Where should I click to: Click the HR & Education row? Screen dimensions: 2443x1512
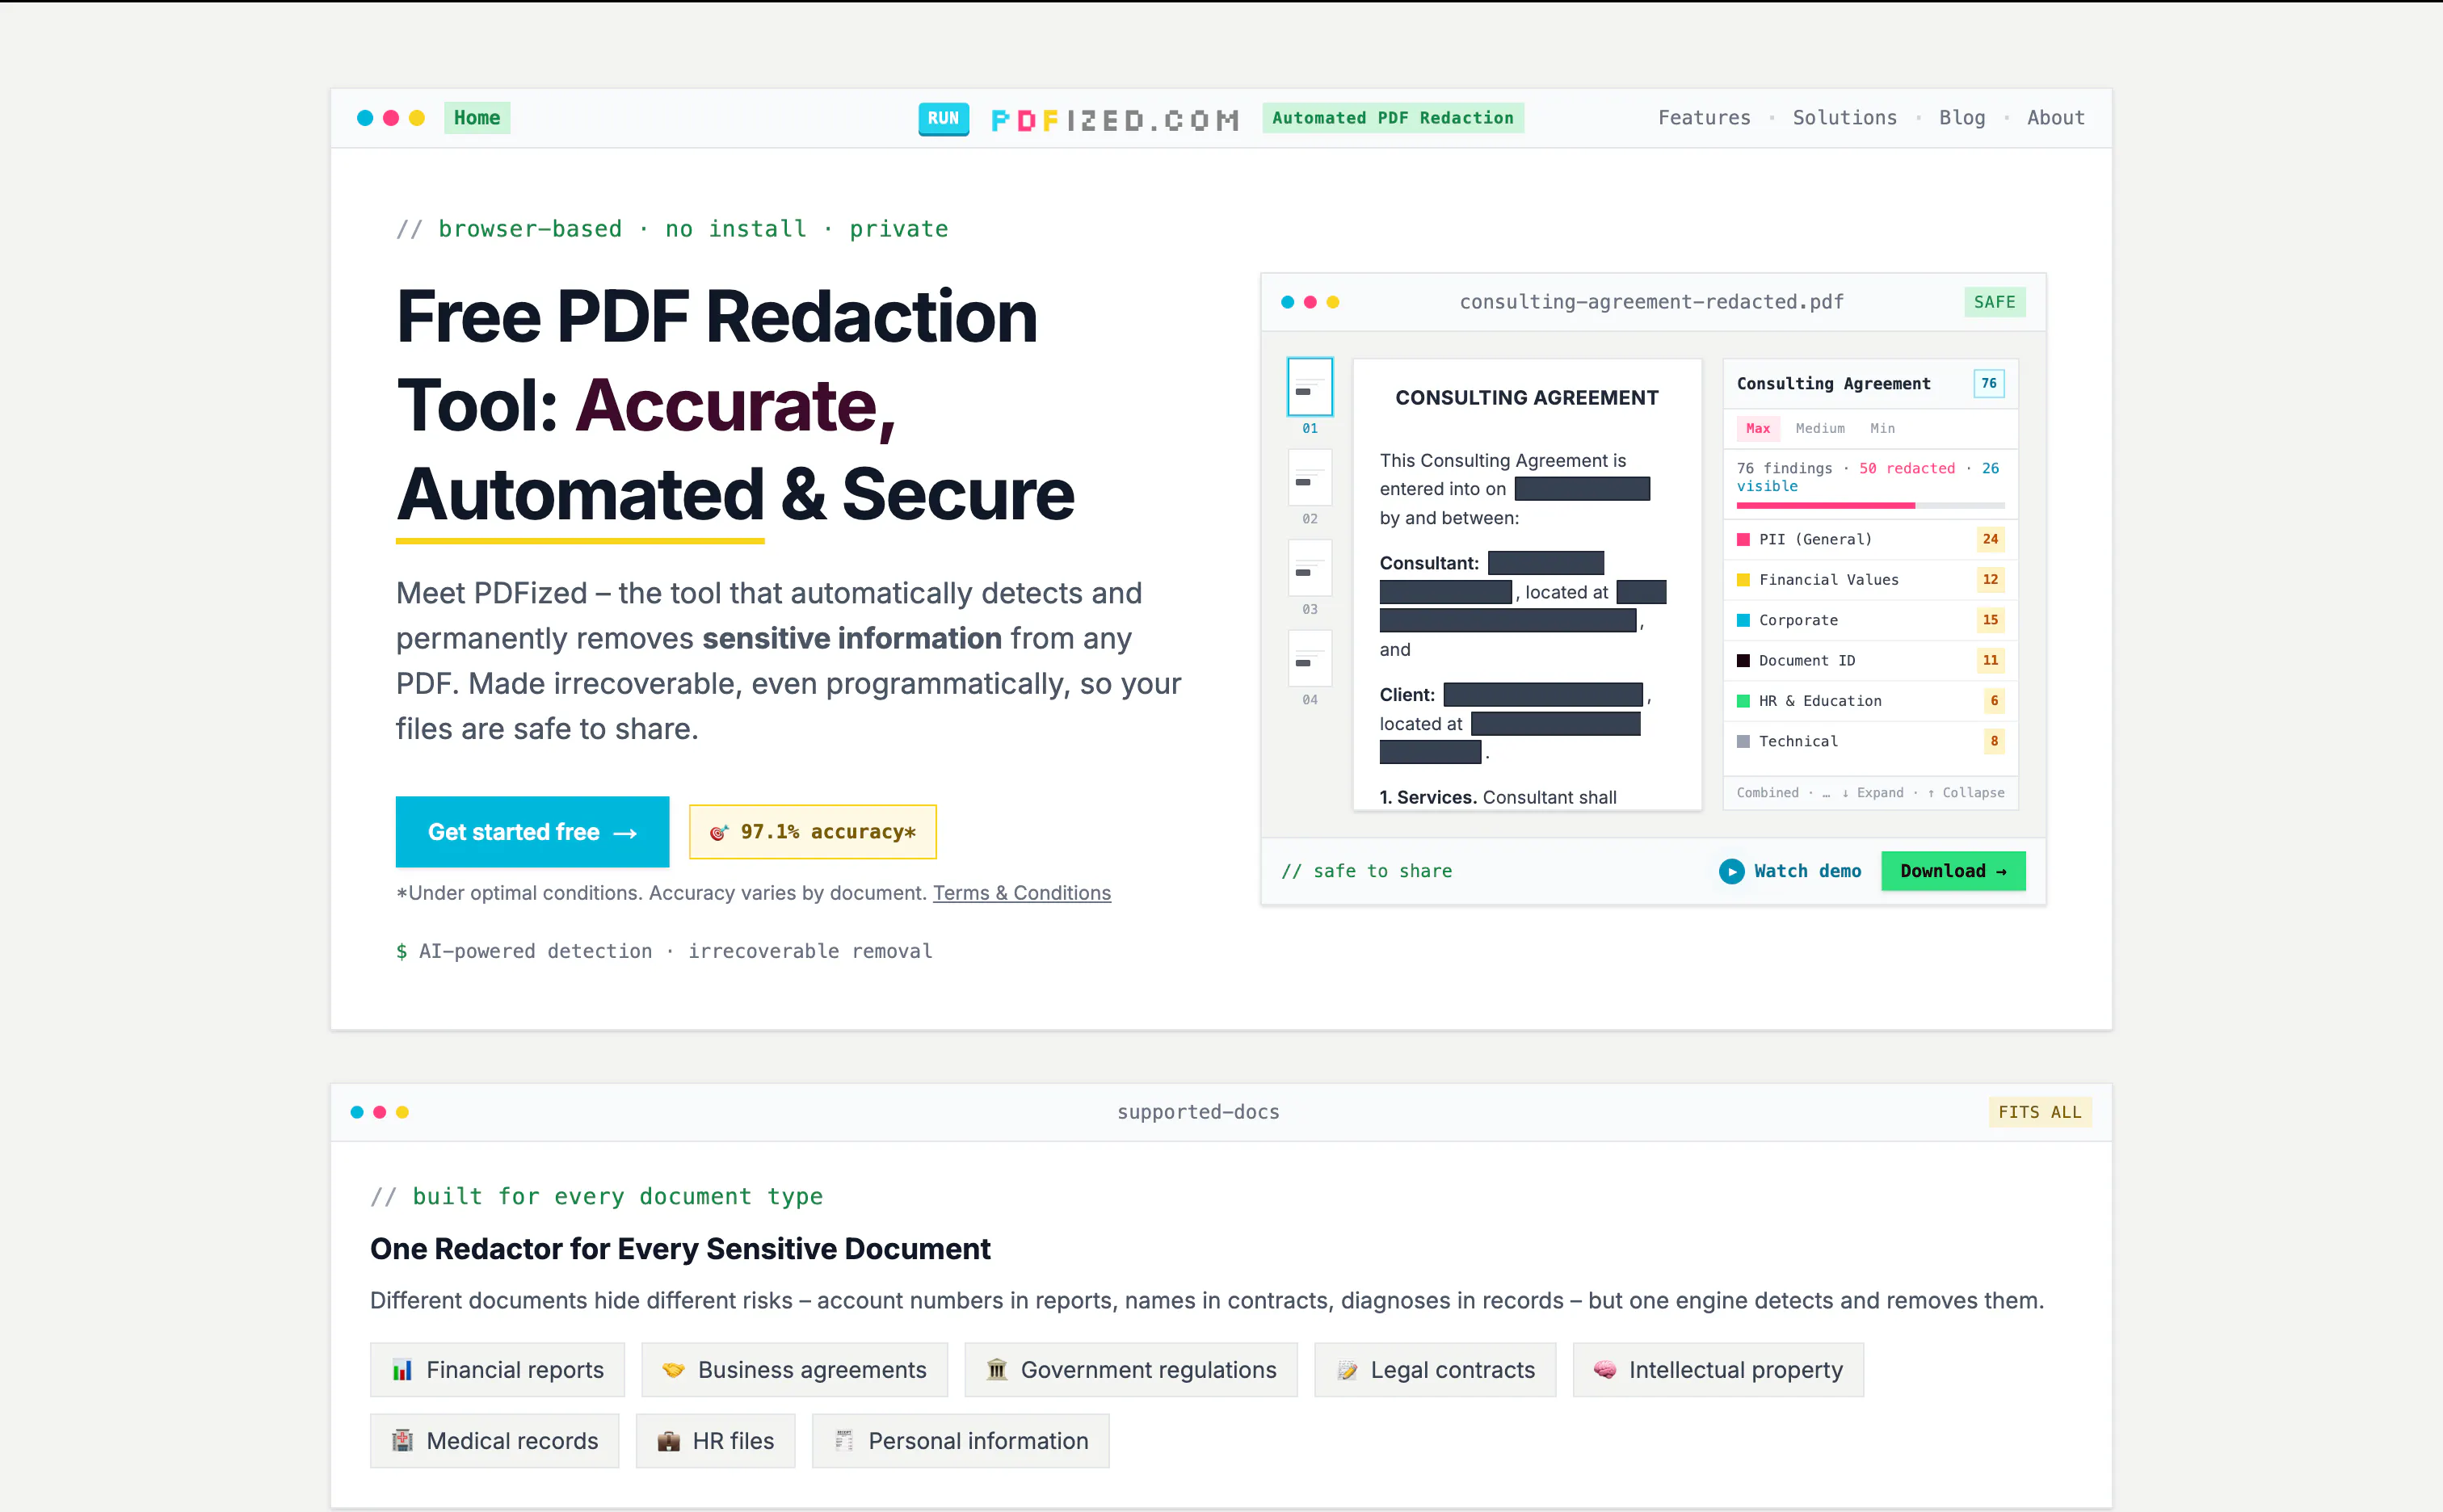(x=1870, y=701)
